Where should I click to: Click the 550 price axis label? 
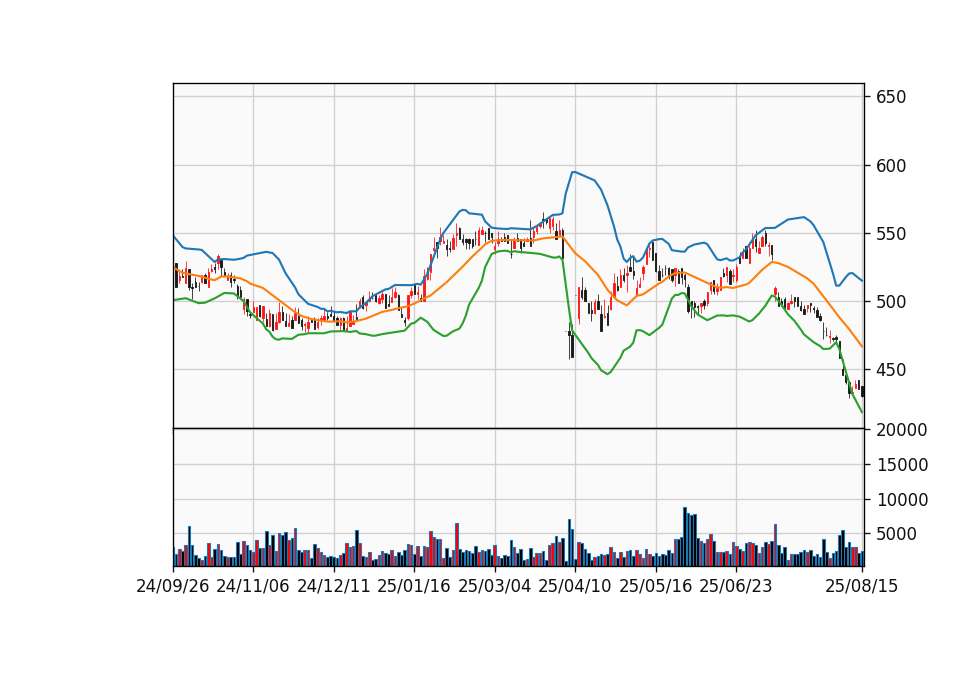point(891,234)
